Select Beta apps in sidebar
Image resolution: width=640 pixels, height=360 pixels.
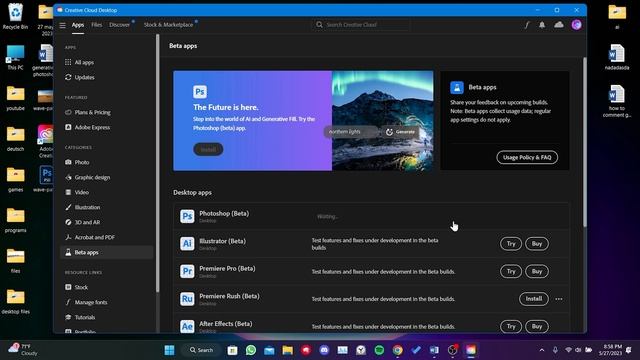(x=106, y=252)
